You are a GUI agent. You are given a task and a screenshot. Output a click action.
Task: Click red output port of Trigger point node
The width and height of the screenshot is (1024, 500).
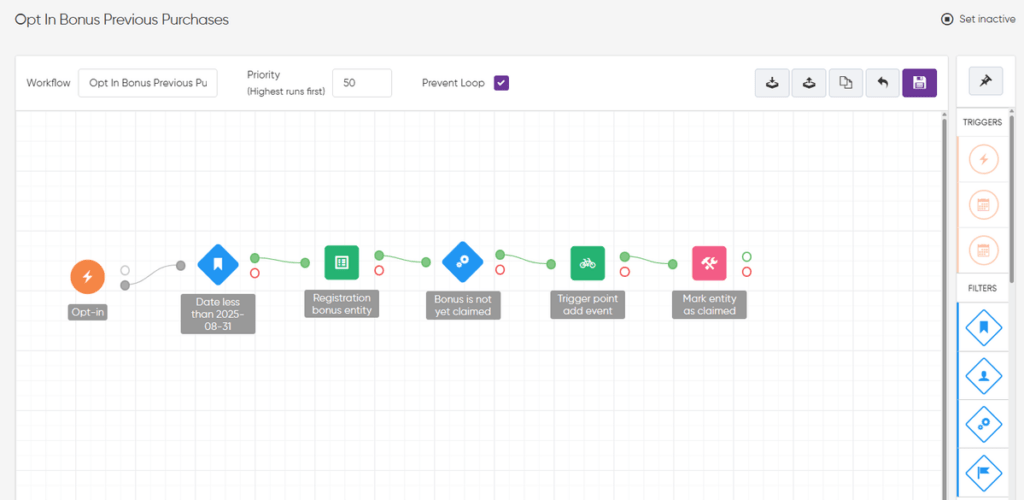pyautogui.click(x=625, y=272)
